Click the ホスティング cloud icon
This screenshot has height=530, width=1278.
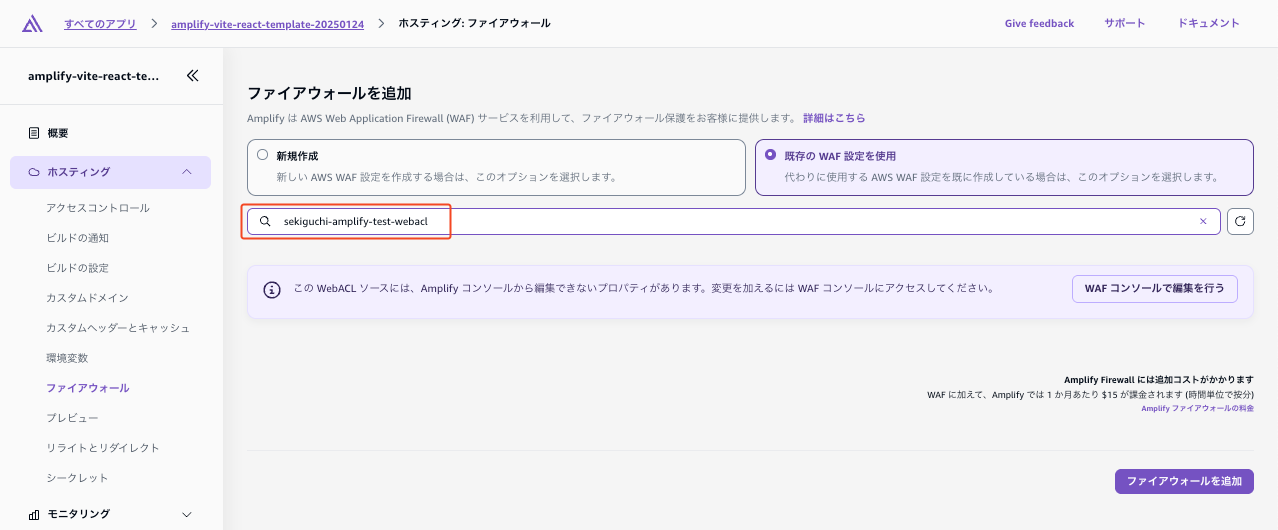(x=34, y=172)
